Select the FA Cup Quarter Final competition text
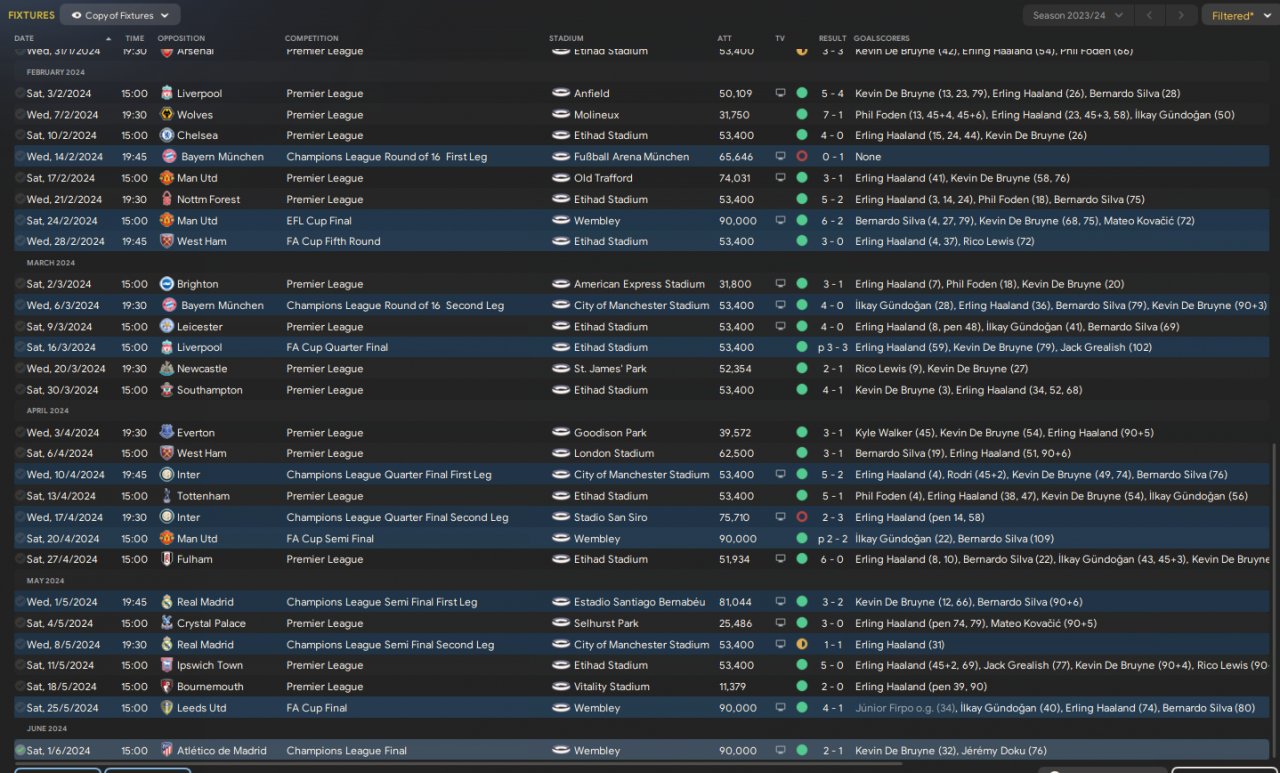The height and width of the screenshot is (773, 1280). [336, 348]
